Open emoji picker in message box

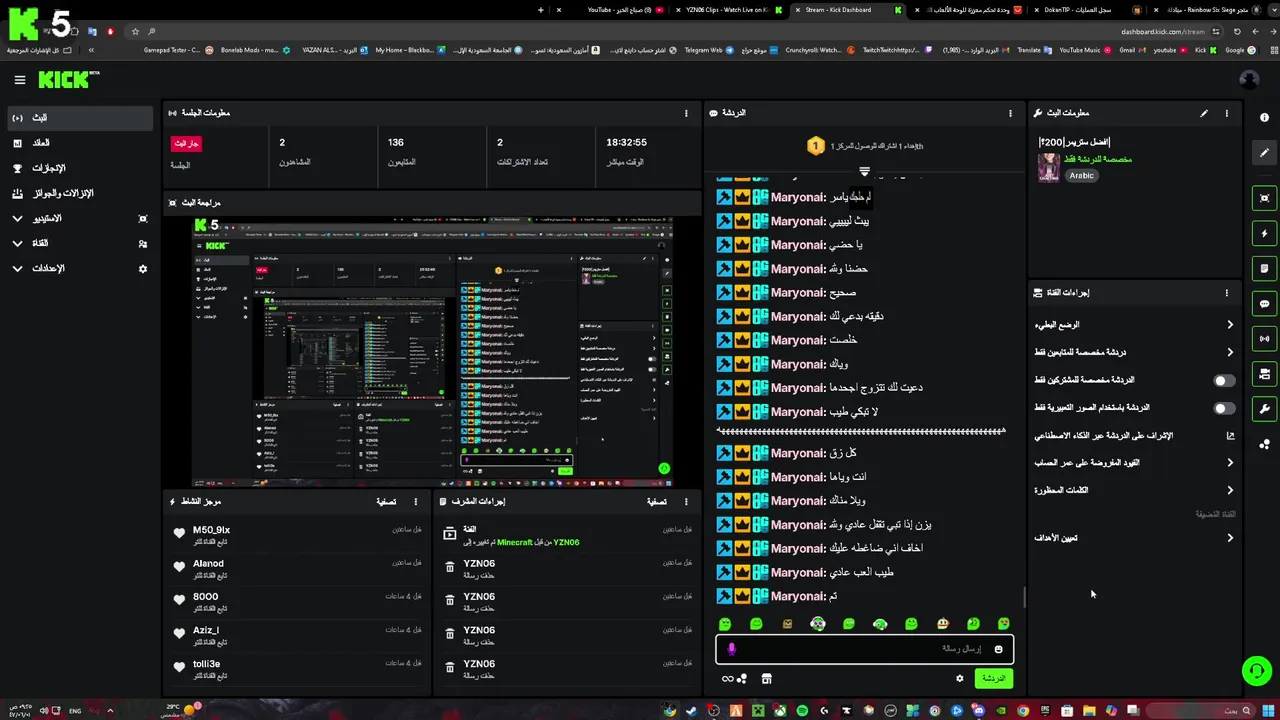998,649
